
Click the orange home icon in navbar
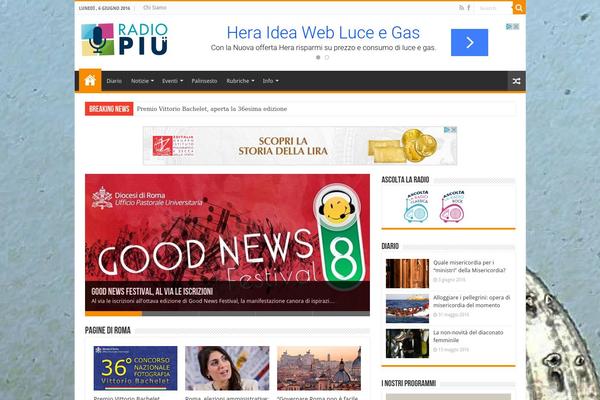(x=90, y=80)
